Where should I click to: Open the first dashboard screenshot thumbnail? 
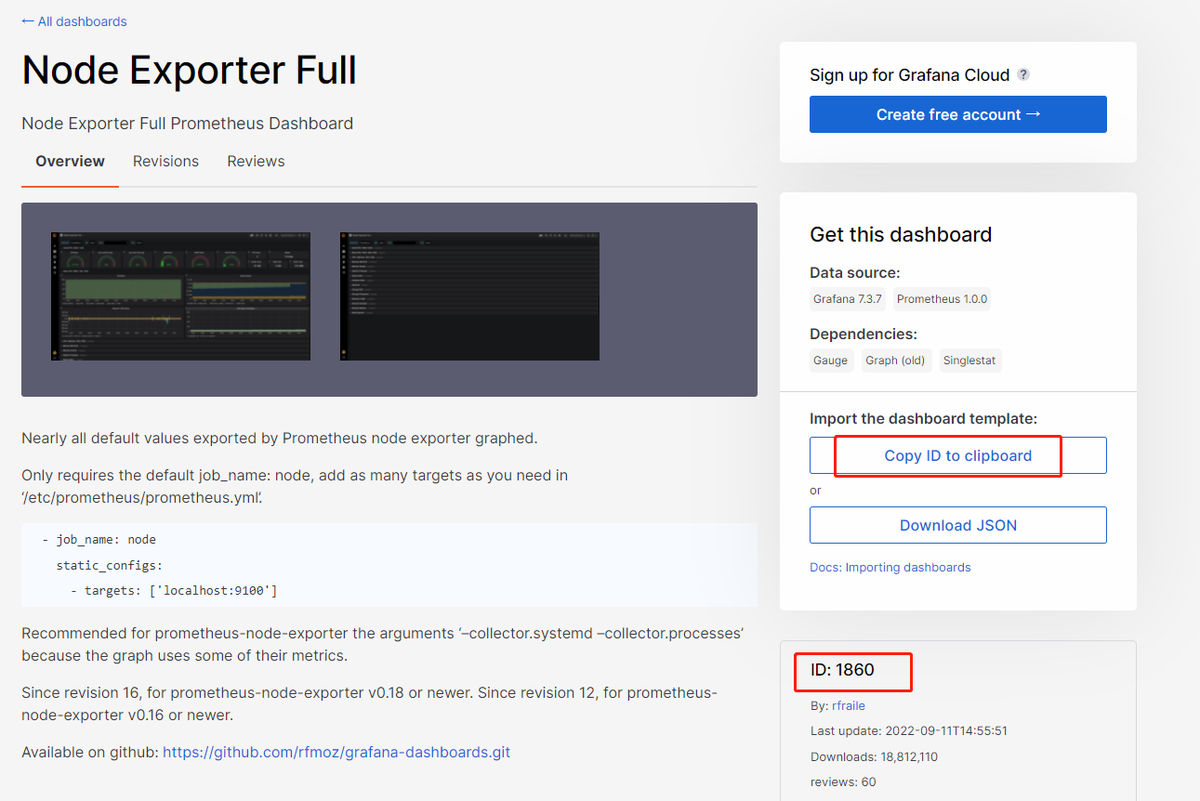[x=181, y=296]
